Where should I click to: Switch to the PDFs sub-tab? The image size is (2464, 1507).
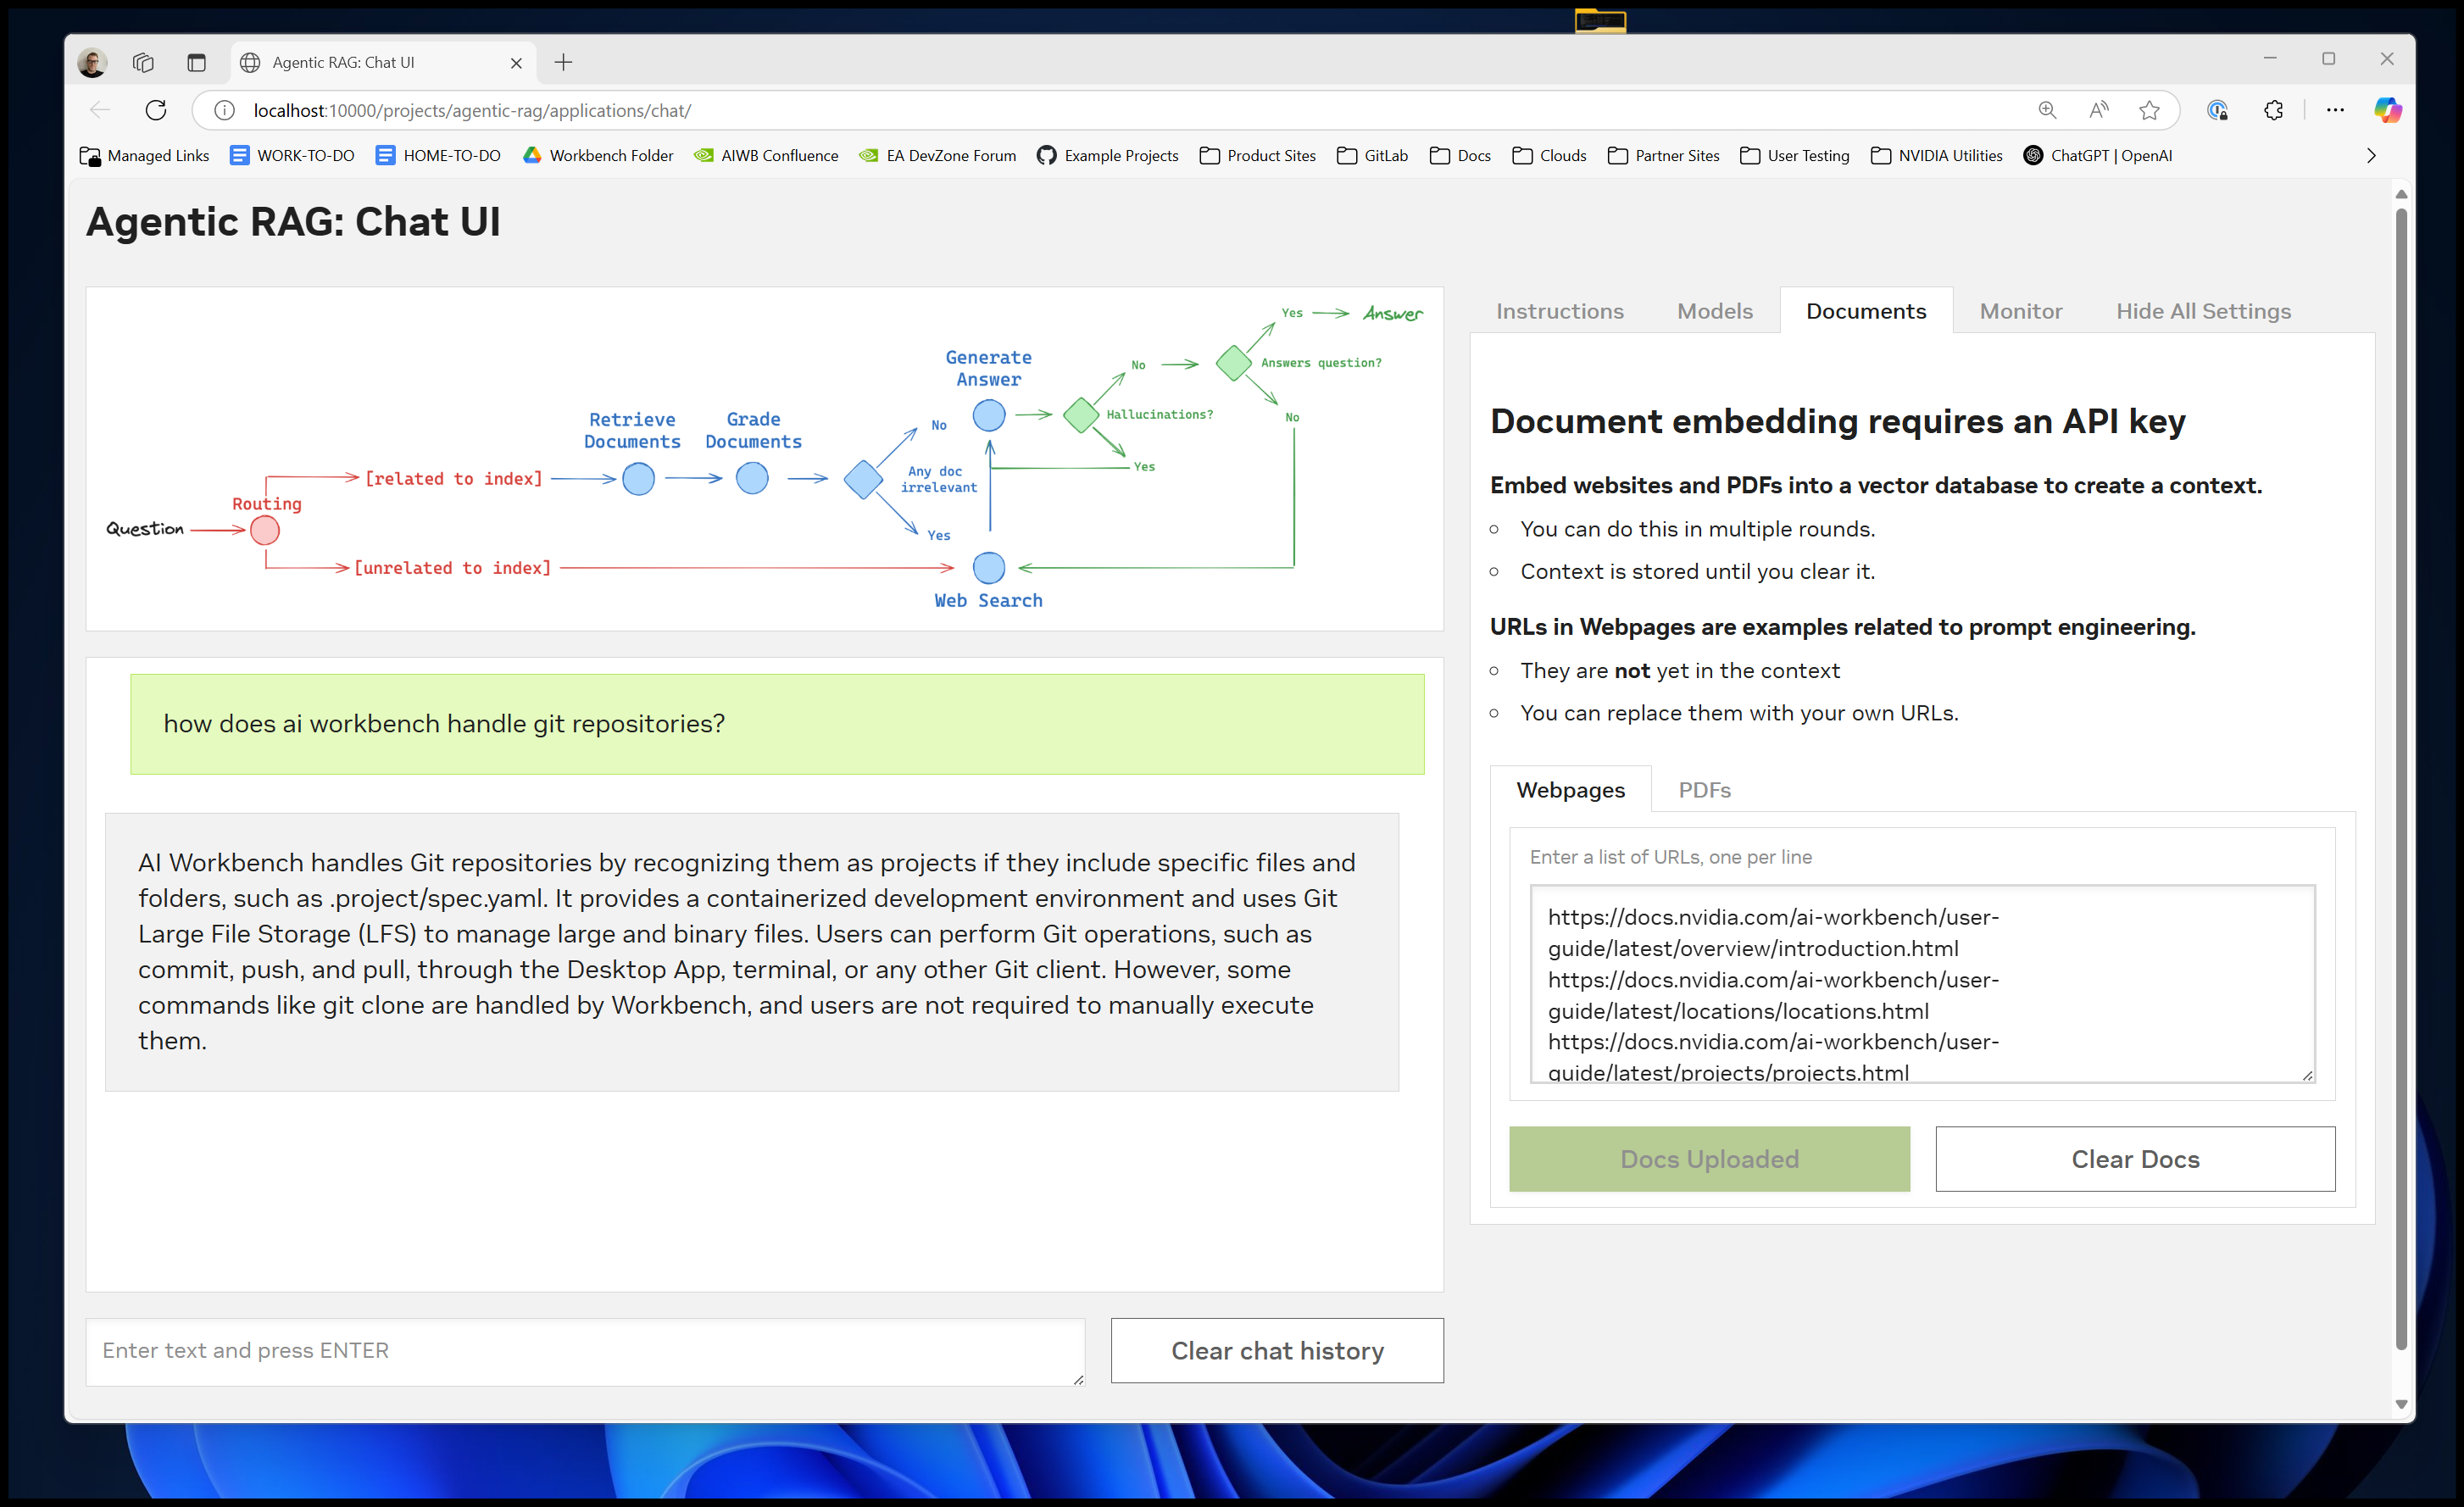point(1704,790)
